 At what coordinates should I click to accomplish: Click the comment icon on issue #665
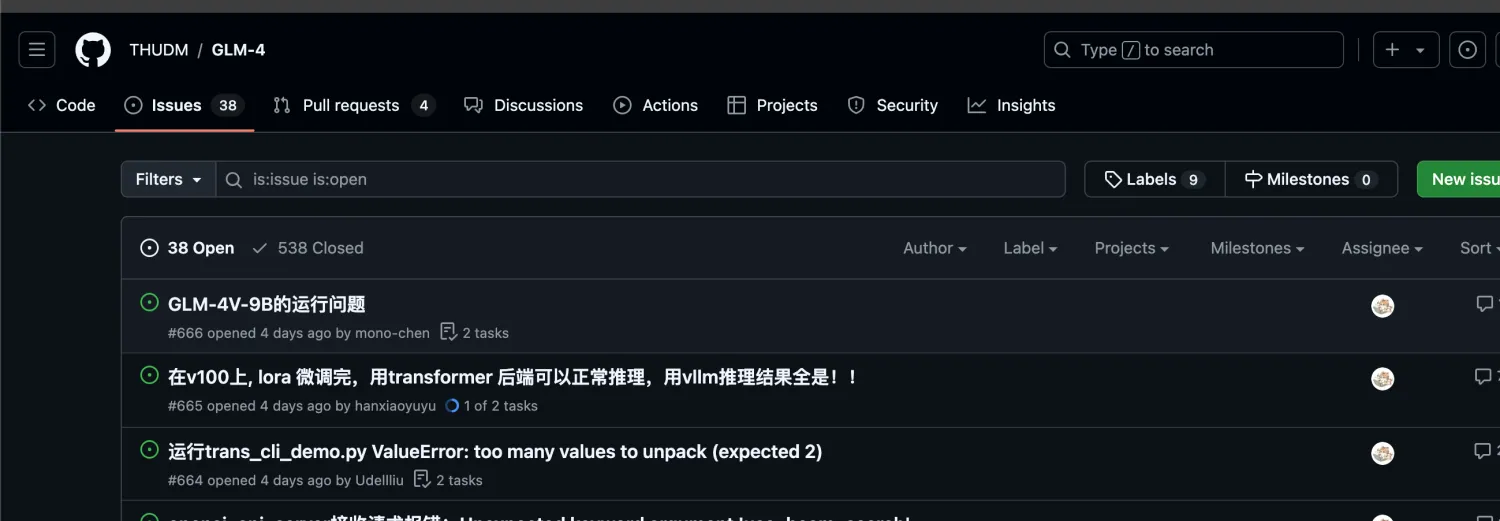coord(1484,377)
